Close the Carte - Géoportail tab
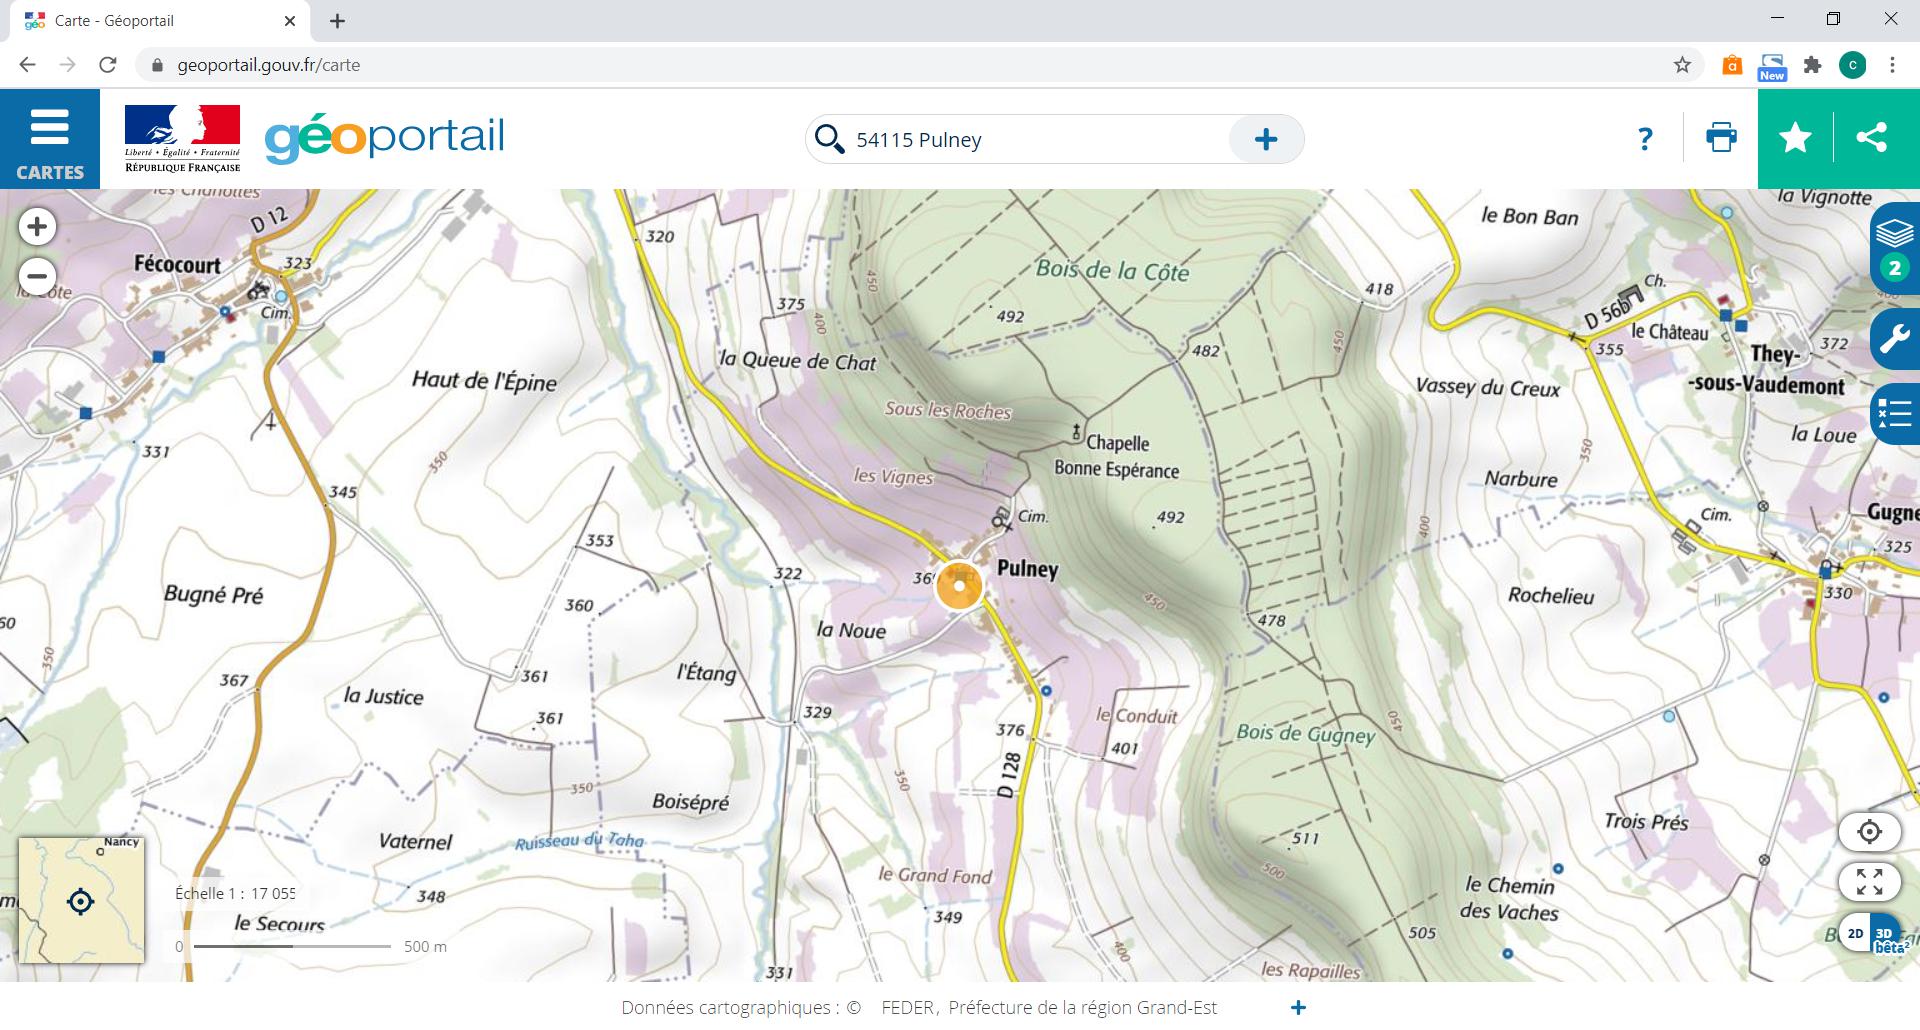This screenshot has width=1920, height=1030. click(x=290, y=21)
